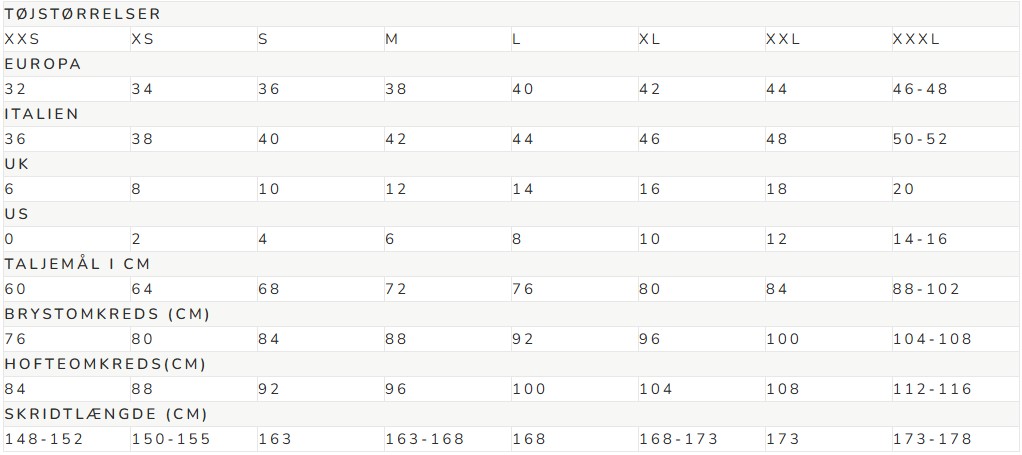1022x455 pixels.
Task: Select the waist 88-102 cm cell
Action: [x=926, y=289]
